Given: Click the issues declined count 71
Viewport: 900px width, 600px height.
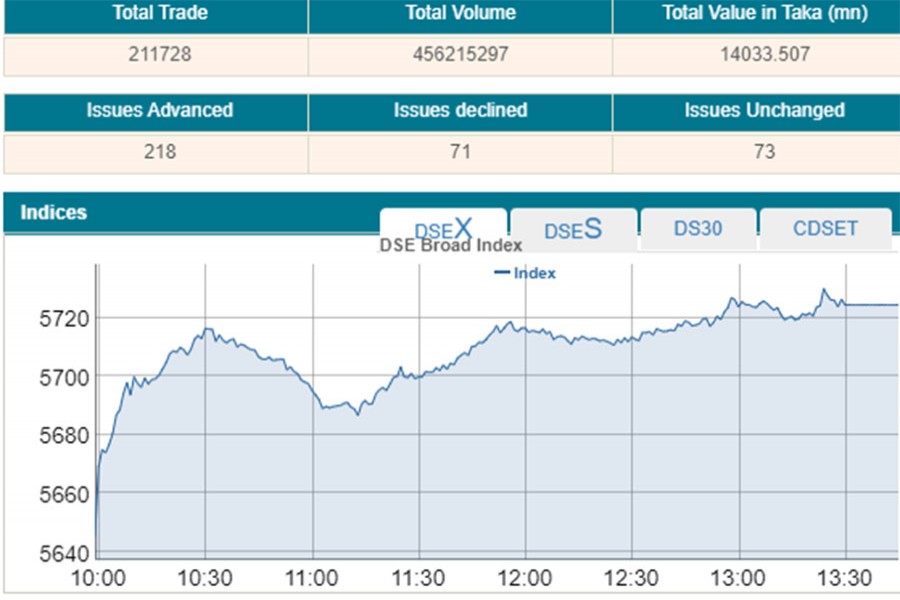Looking at the screenshot, I should coord(460,152).
